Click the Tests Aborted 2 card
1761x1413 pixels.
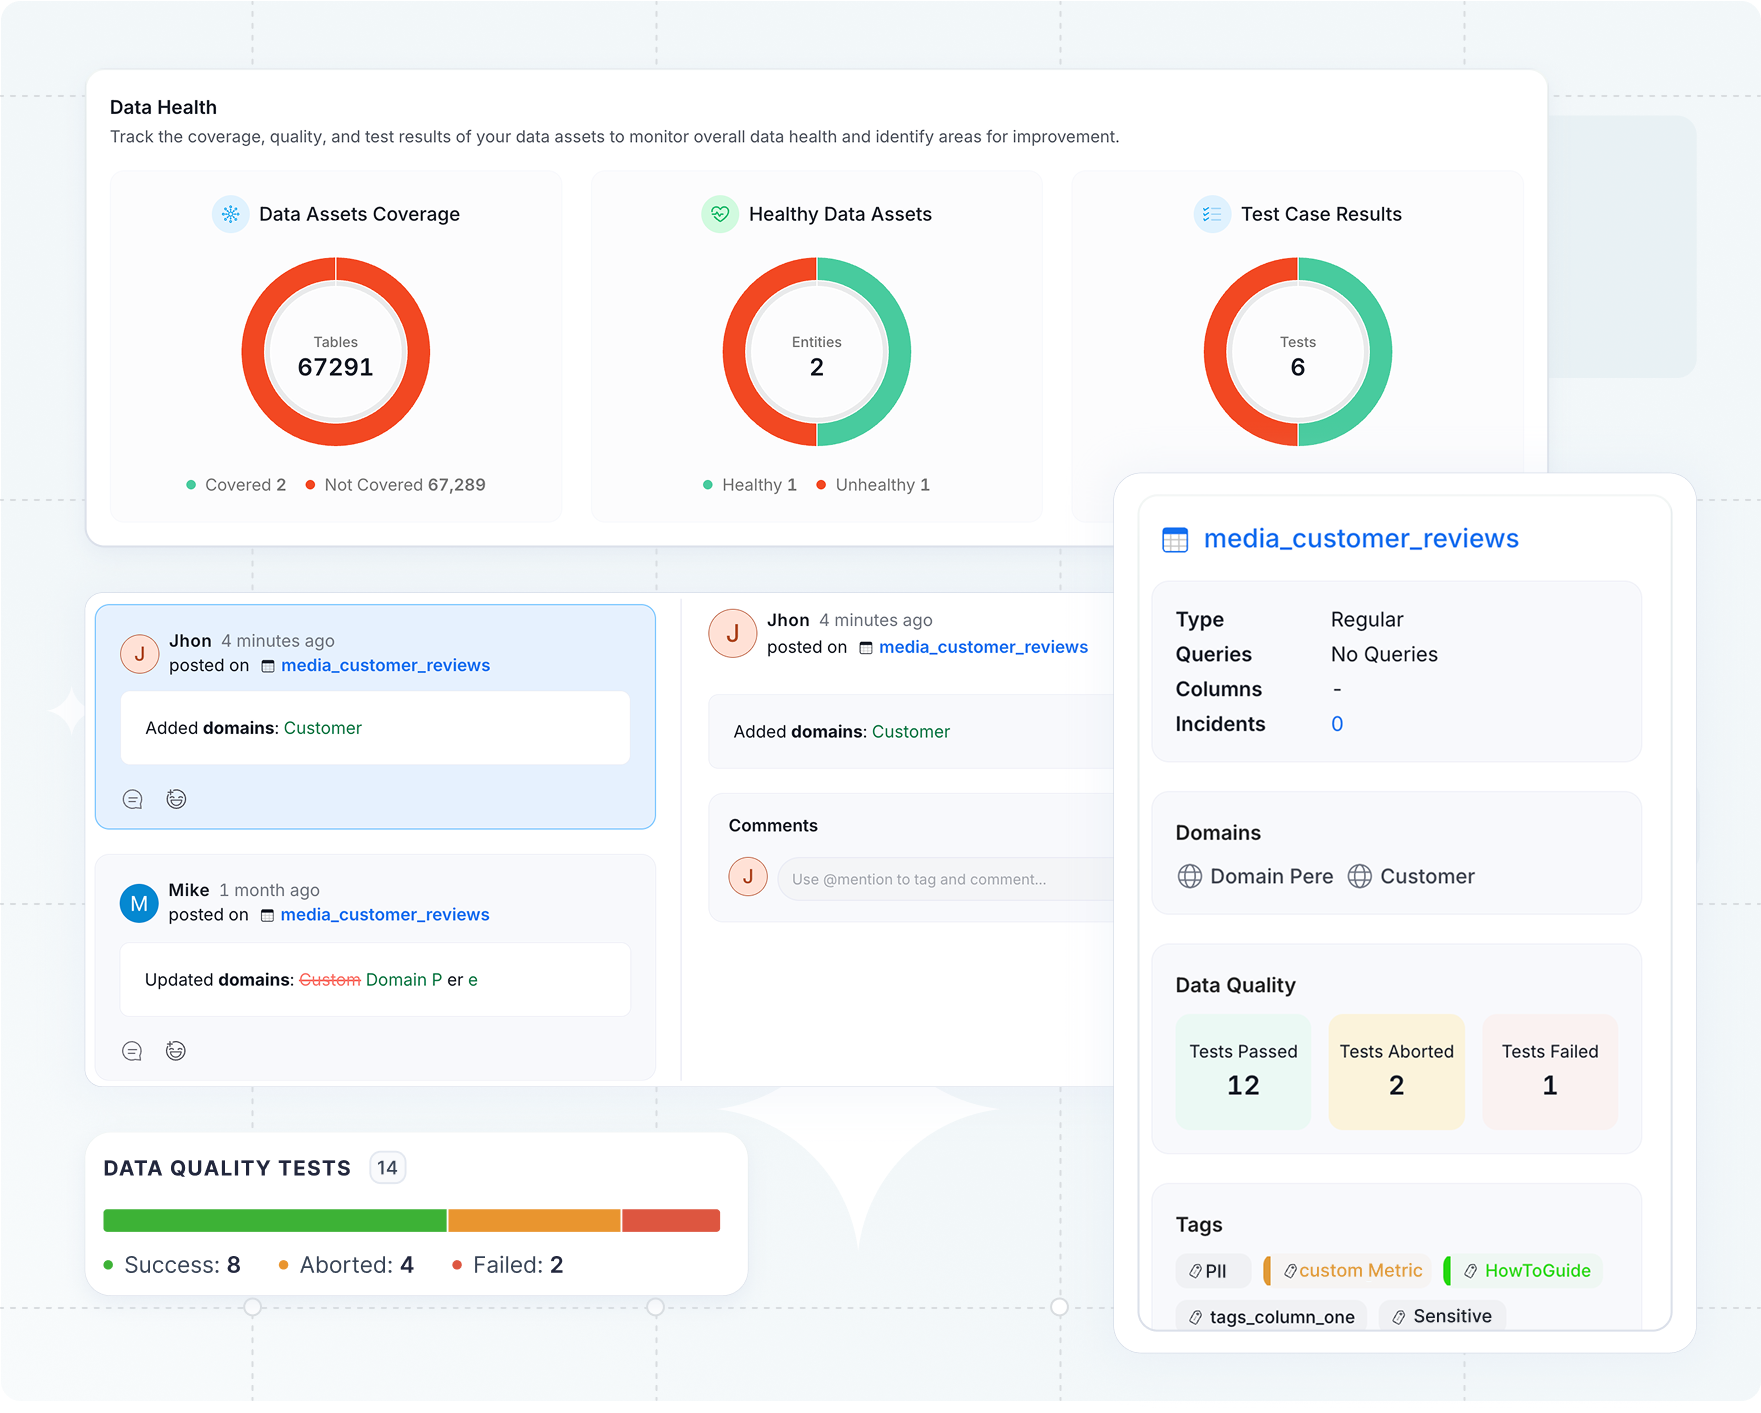1396,1072
